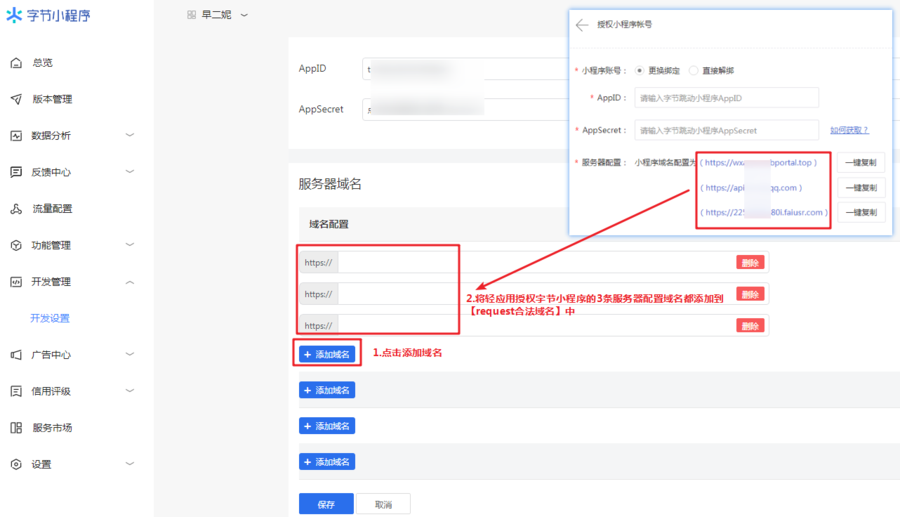The height and width of the screenshot is (517, 900).
Task: Click the main page AppID field
Action: tap(465, 69)
